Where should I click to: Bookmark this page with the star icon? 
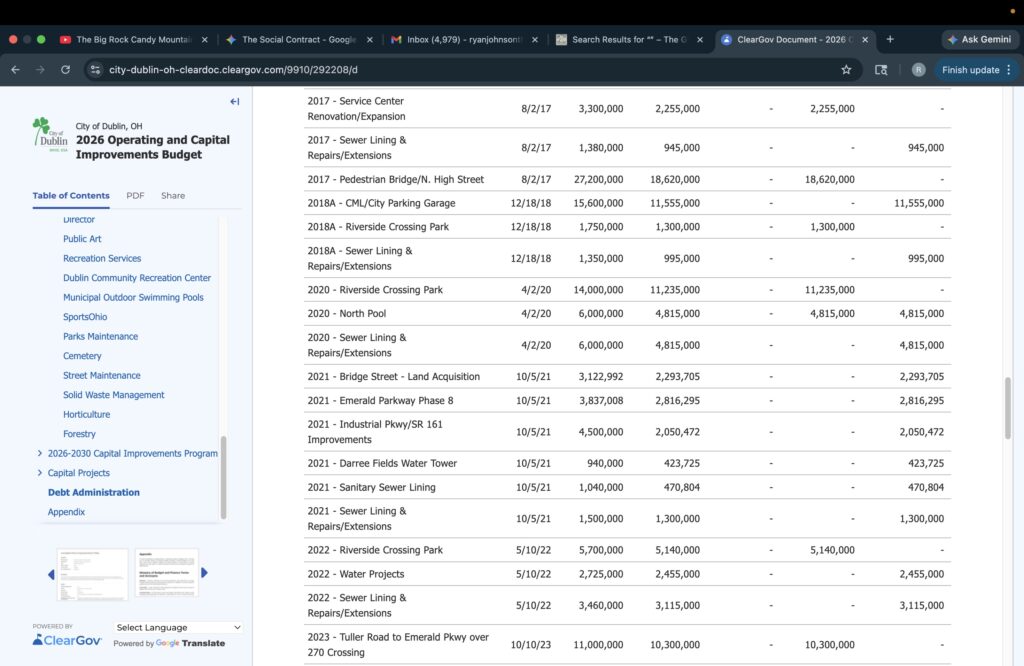pos(846,70)
